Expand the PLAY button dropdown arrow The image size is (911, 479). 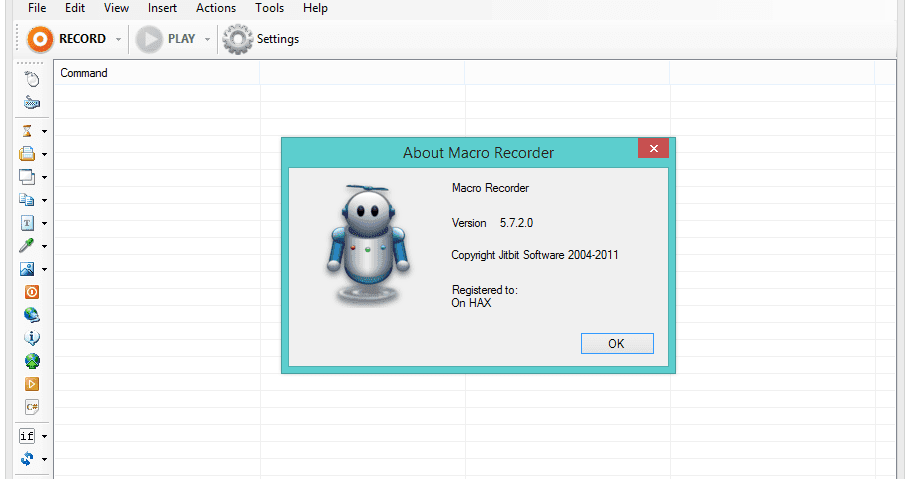pyautogui.click(x=207, y=40)
